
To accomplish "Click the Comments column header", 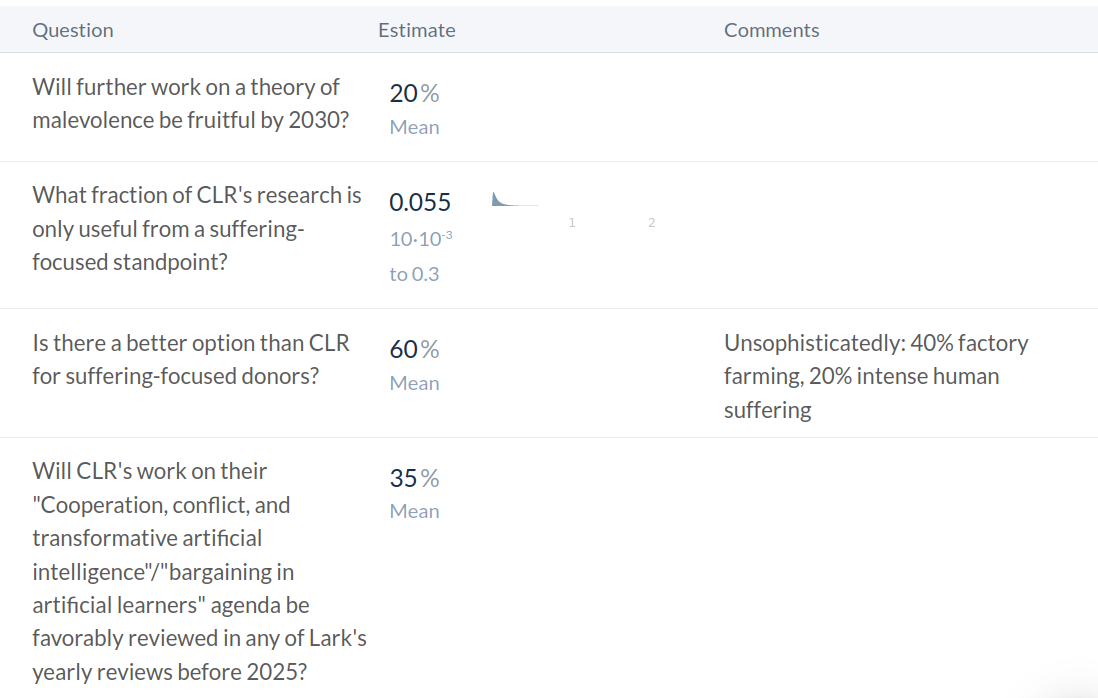I will tap(771, 30).
